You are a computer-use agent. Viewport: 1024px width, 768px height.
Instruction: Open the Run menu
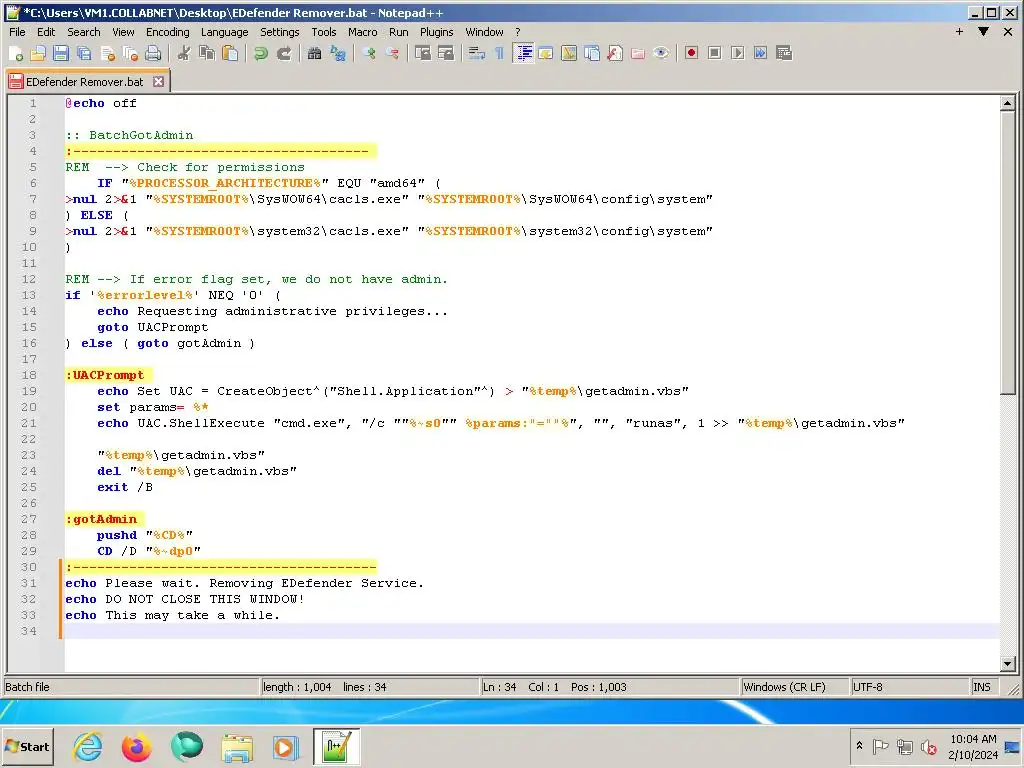(398, 32)
